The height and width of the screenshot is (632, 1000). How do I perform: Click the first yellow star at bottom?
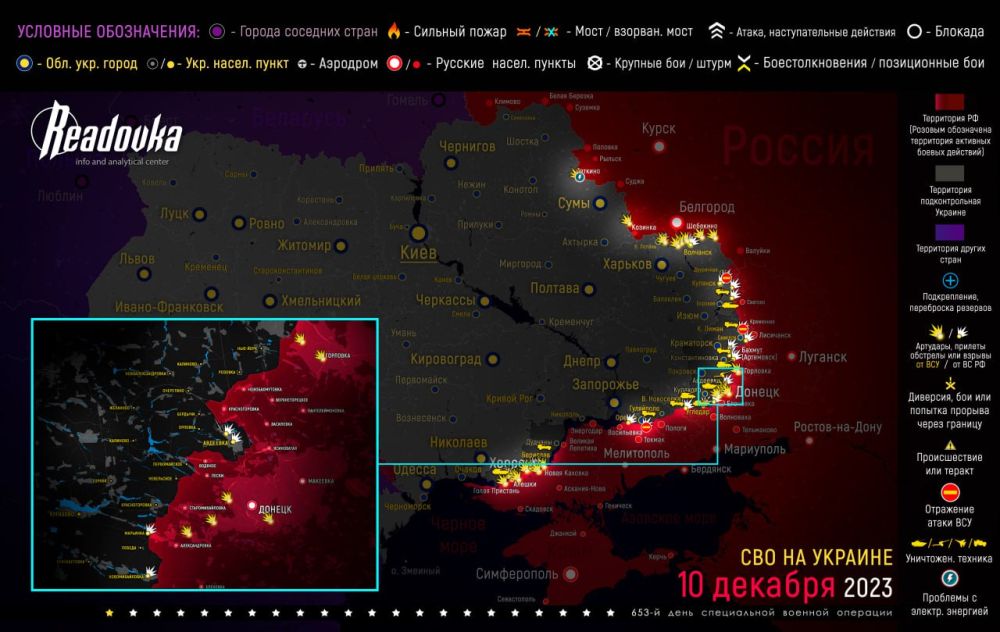[110, 613]
